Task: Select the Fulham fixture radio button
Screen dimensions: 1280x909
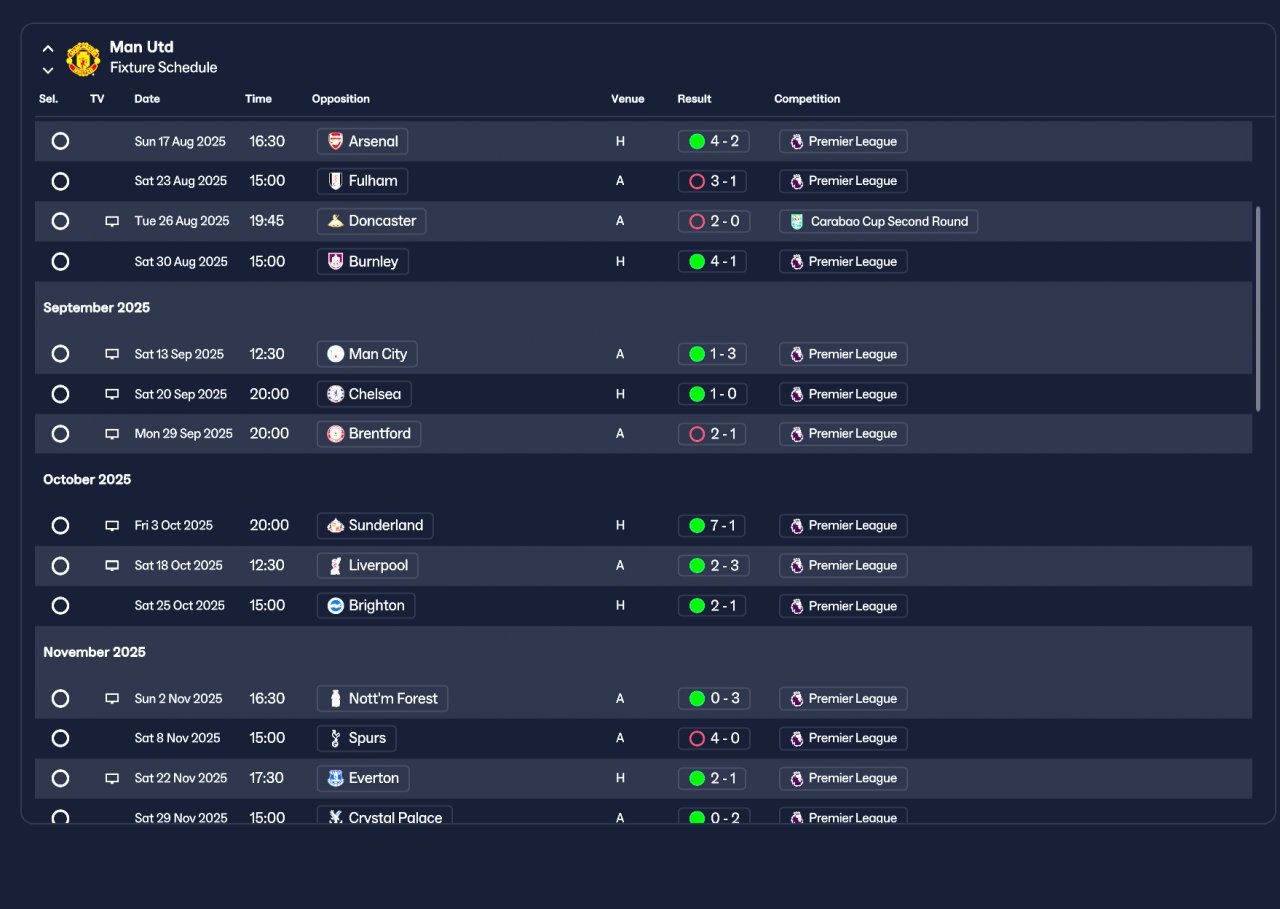Action: (60, 181)
